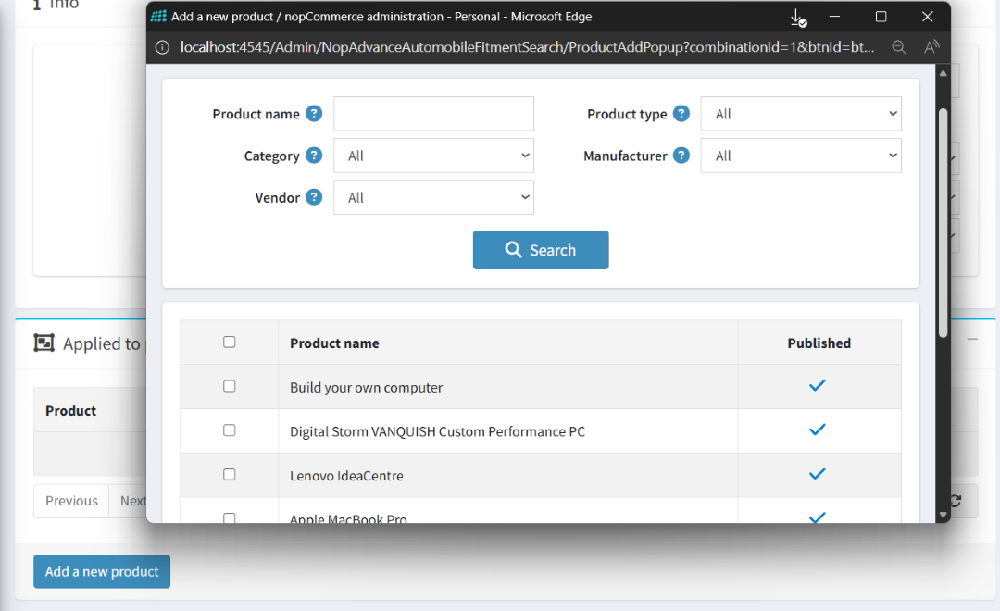Click the Edge downloads icon in title bar
The width and height of the screenshot is (1000, 611).
[798, 17]
